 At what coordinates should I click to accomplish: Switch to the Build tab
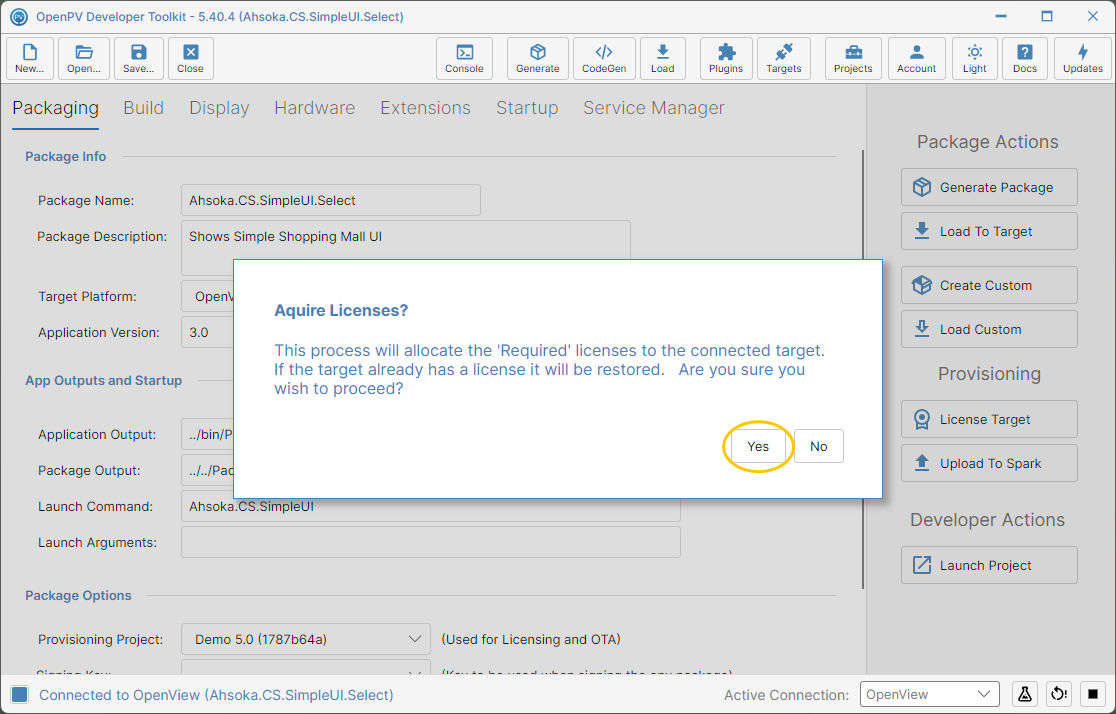(144, 108)
